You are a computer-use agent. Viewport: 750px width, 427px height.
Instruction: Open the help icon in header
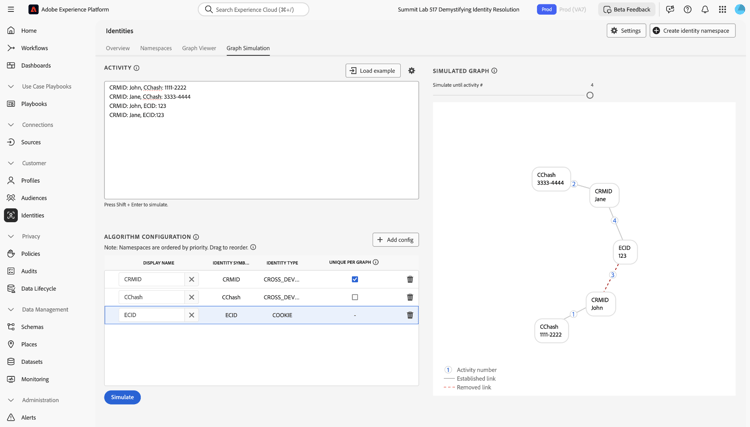[x=687, y=10]
